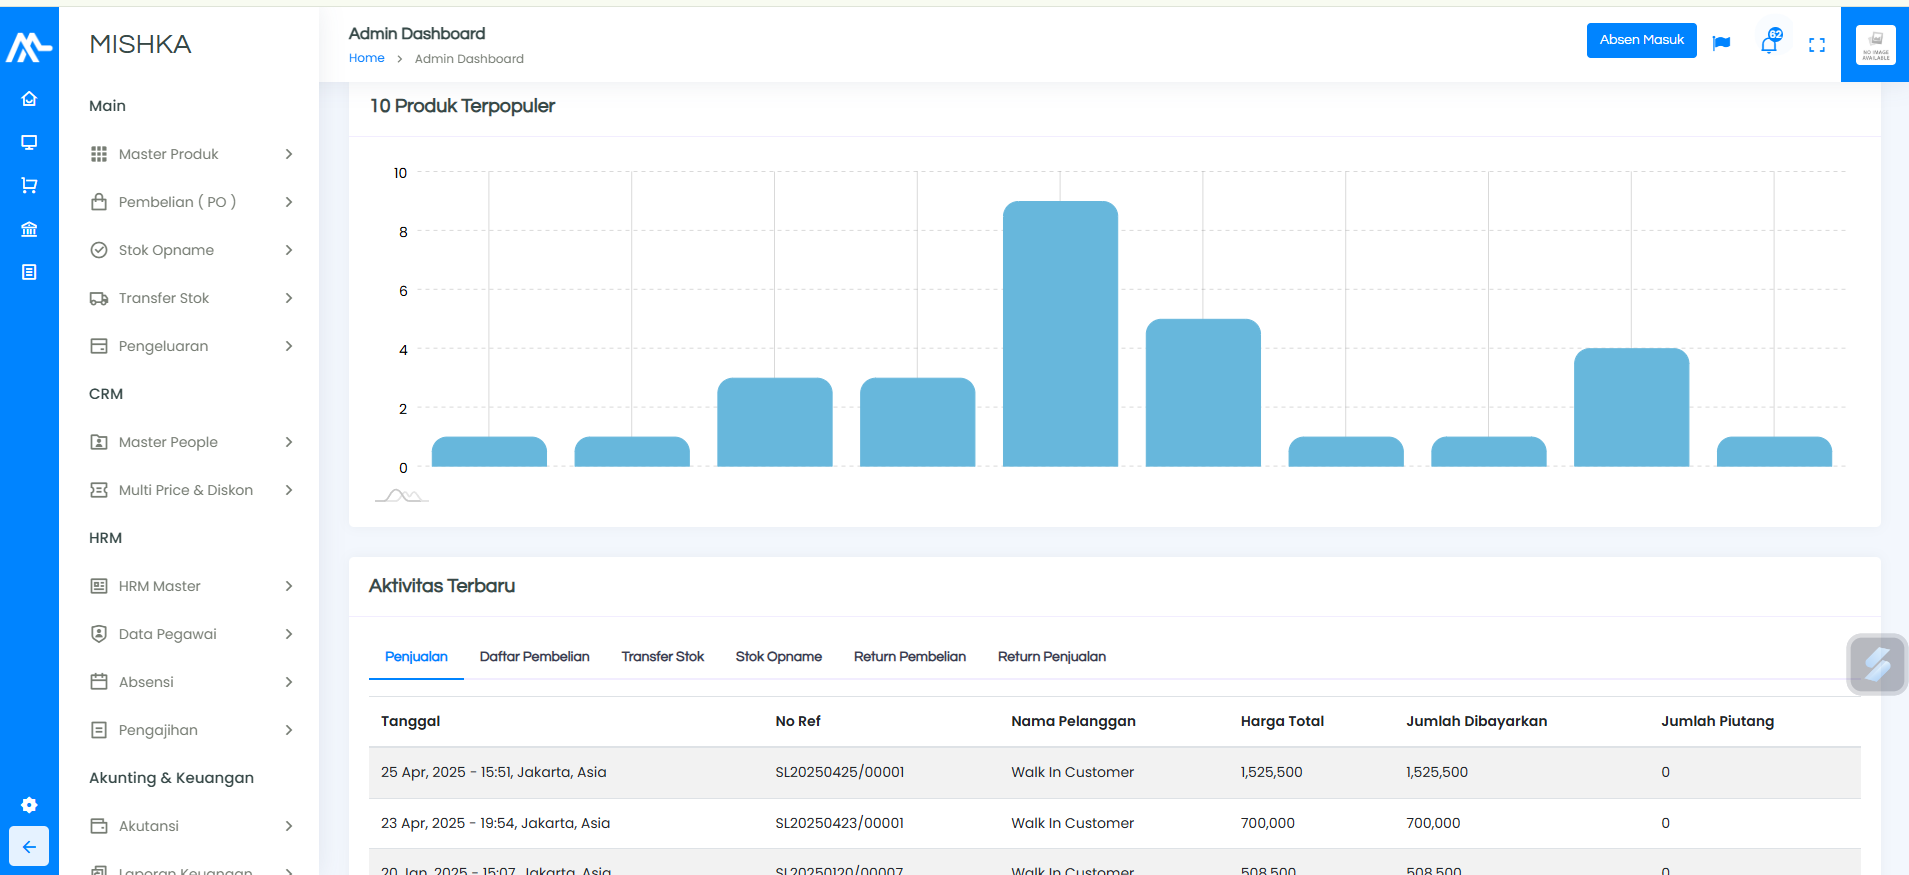The image size is (1909, 875).
Task: Open the monitor icon in left rail
Action: pos(29,142)
